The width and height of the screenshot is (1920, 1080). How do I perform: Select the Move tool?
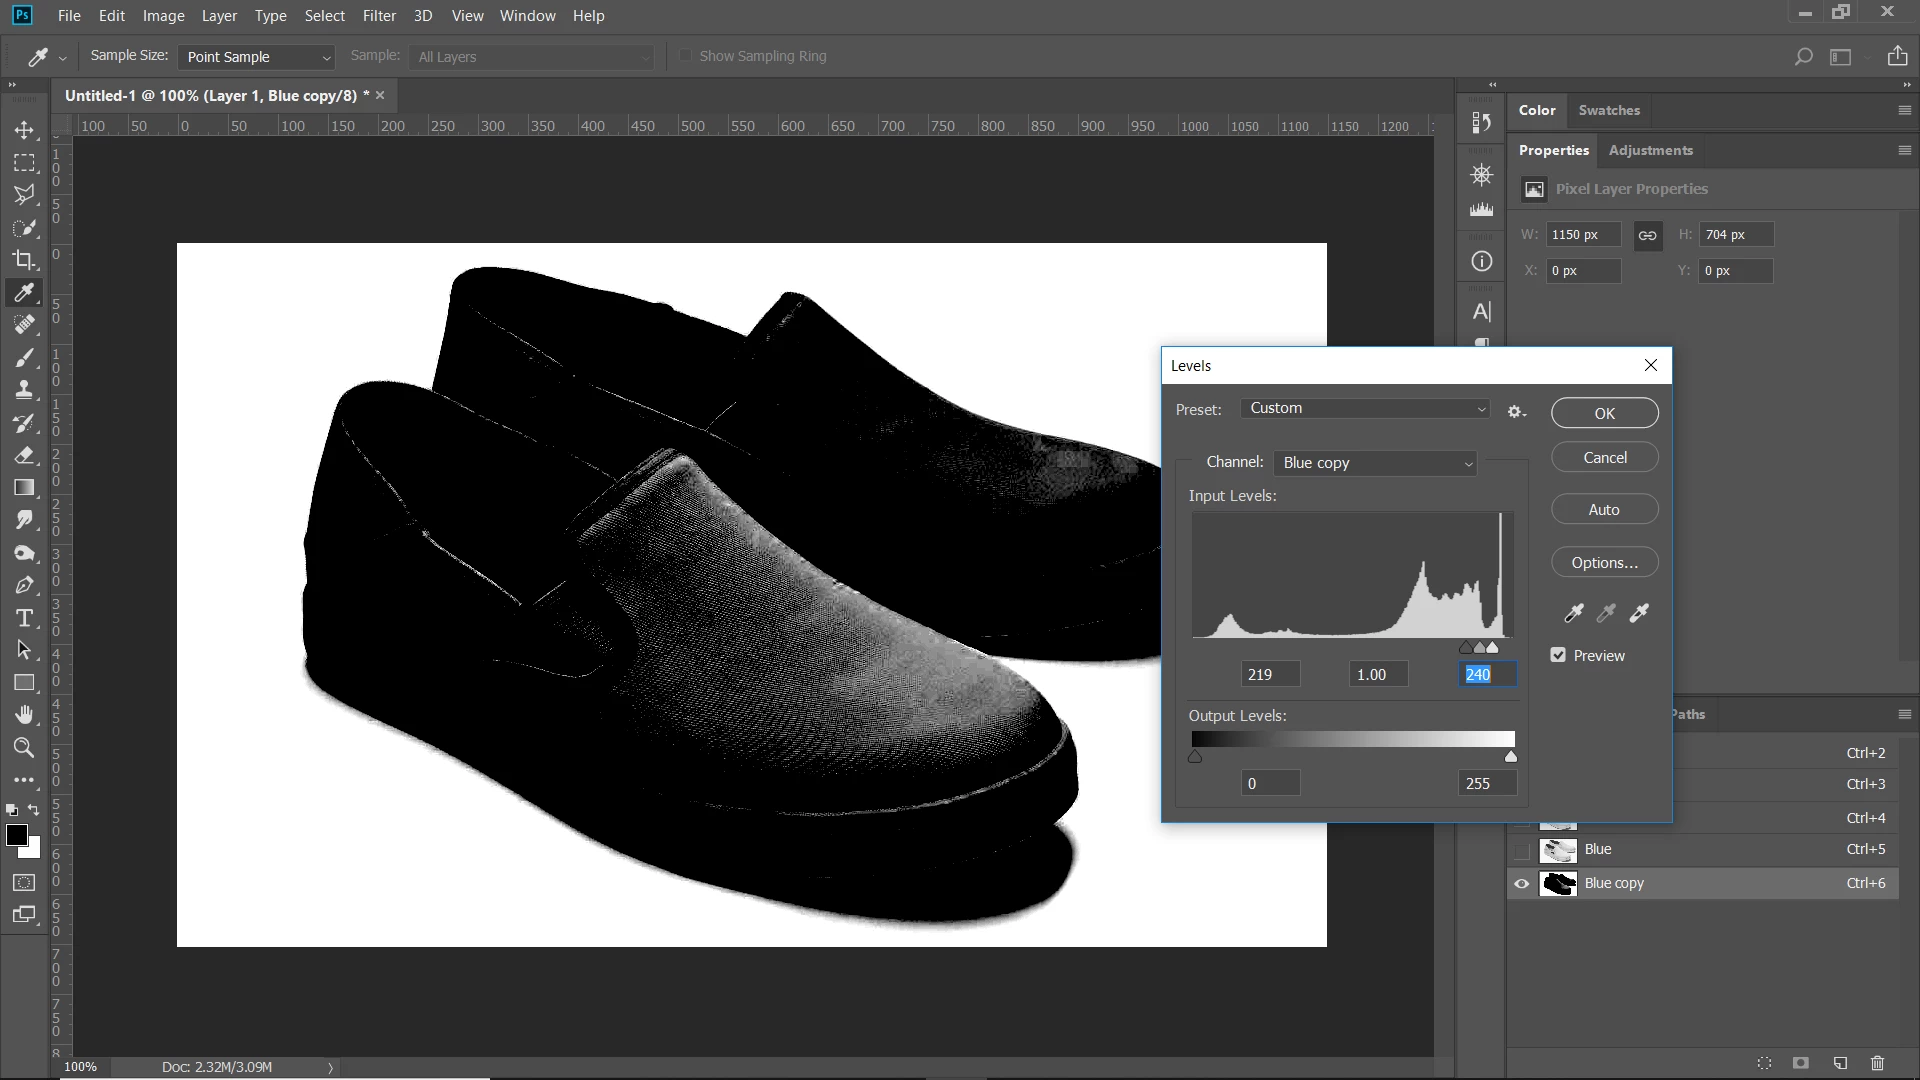tap(24, 130)
